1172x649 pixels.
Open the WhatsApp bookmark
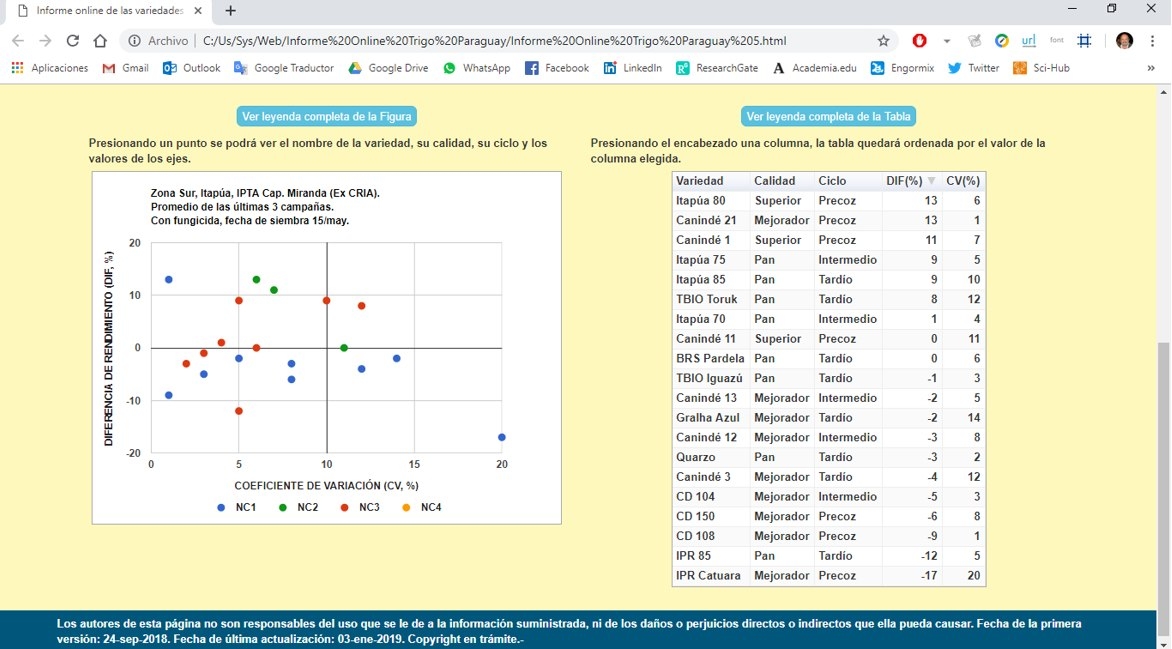(x=477, y=68)
